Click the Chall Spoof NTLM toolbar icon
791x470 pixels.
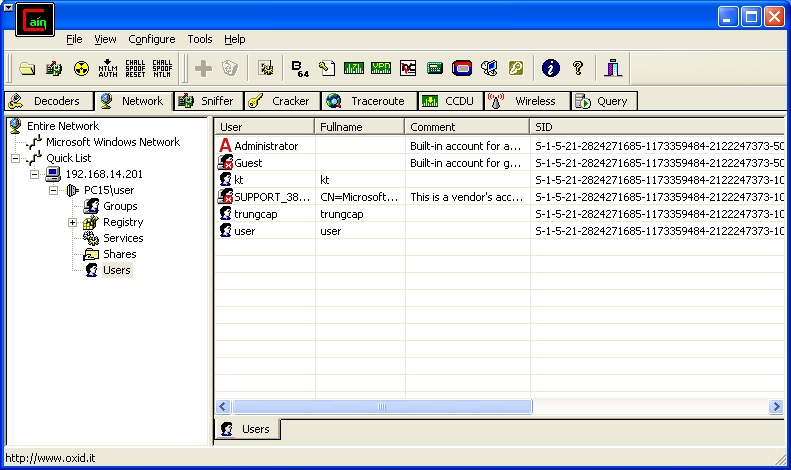162,68
